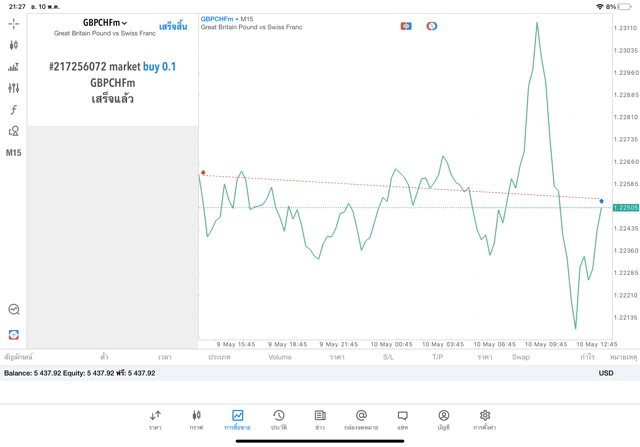Switch chart type with the candlestick icon

pyautogui.click(x=13, y=45)
